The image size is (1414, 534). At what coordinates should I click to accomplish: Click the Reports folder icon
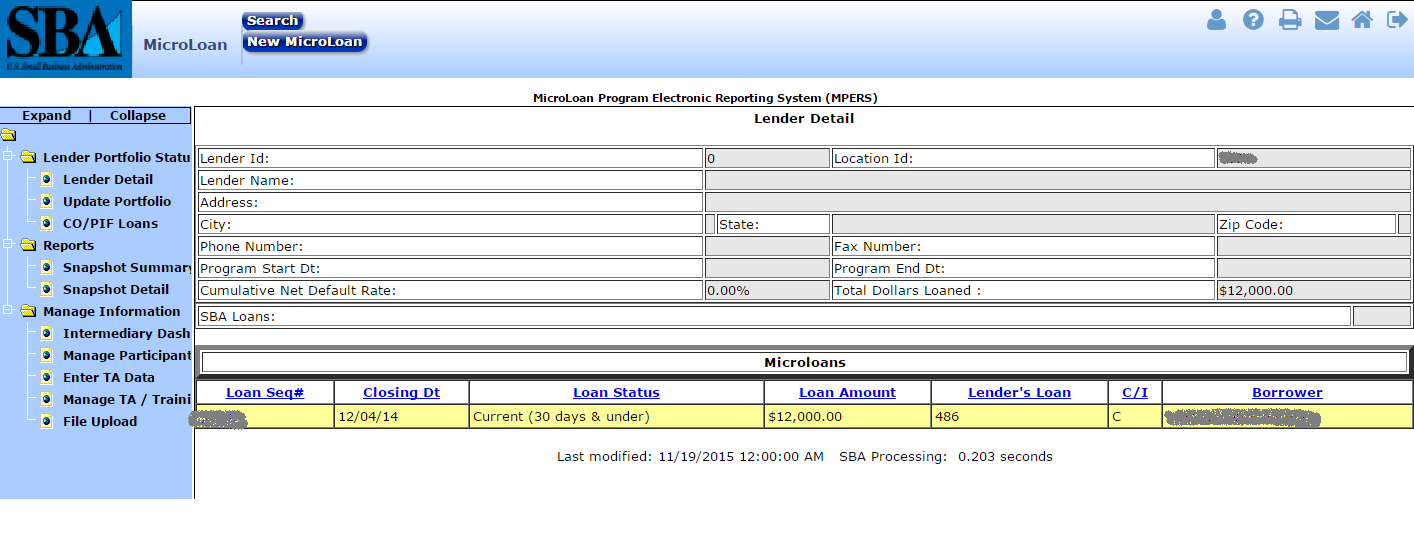click(28, 245)
